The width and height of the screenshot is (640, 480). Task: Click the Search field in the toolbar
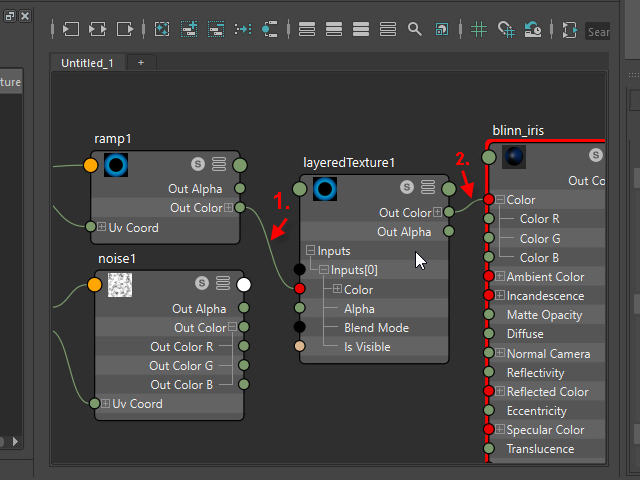(598, 32)
